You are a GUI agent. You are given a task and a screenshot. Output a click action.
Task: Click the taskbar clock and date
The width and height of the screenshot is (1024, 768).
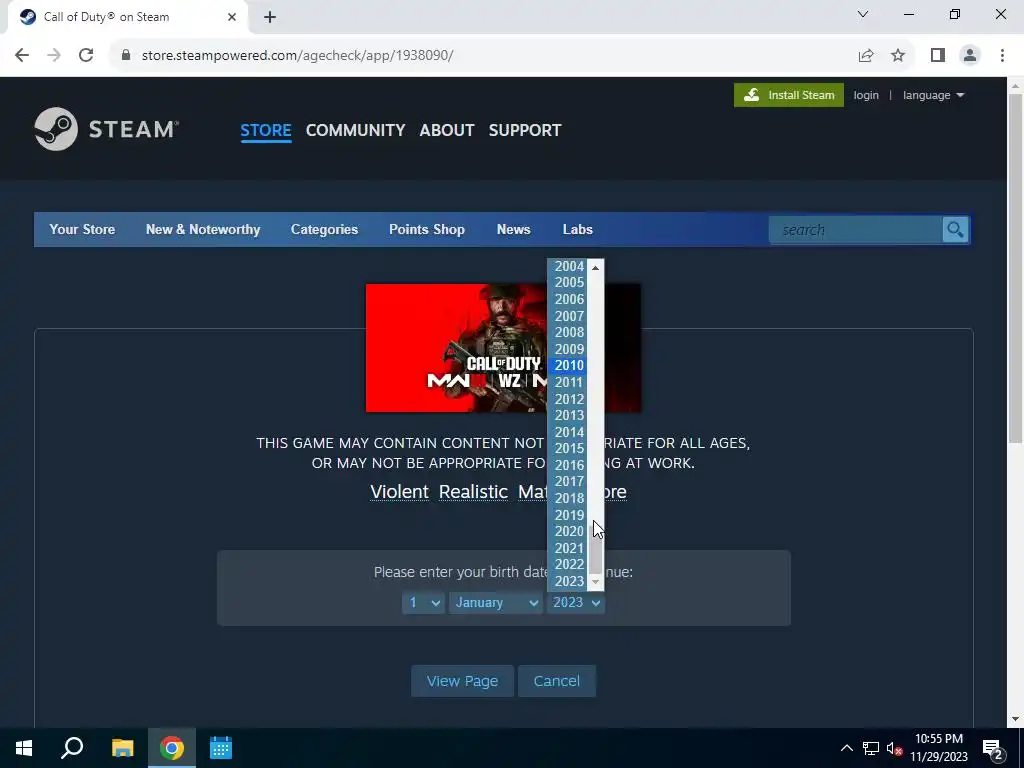pos(939,748)
